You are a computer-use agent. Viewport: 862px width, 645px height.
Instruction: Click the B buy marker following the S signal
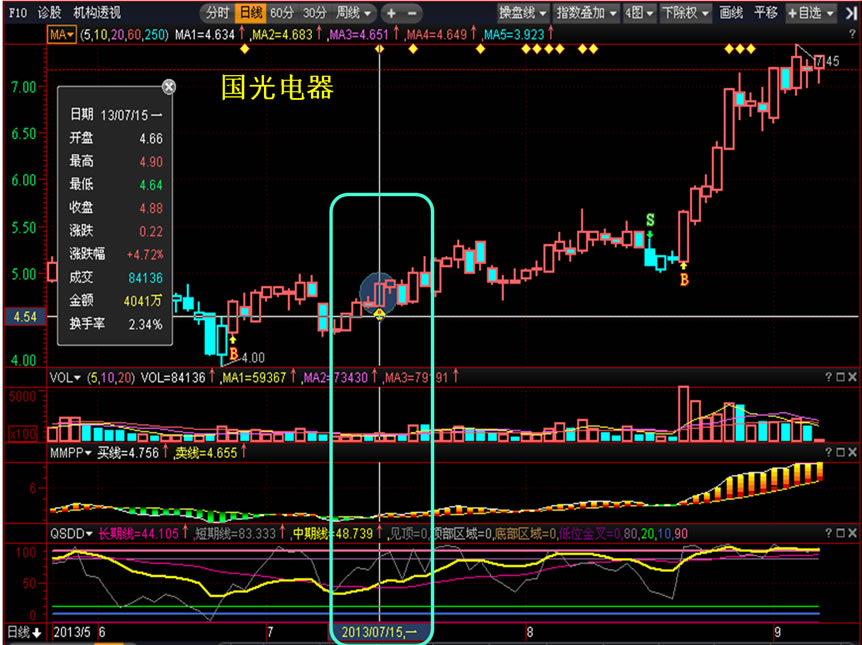(684, 280)
